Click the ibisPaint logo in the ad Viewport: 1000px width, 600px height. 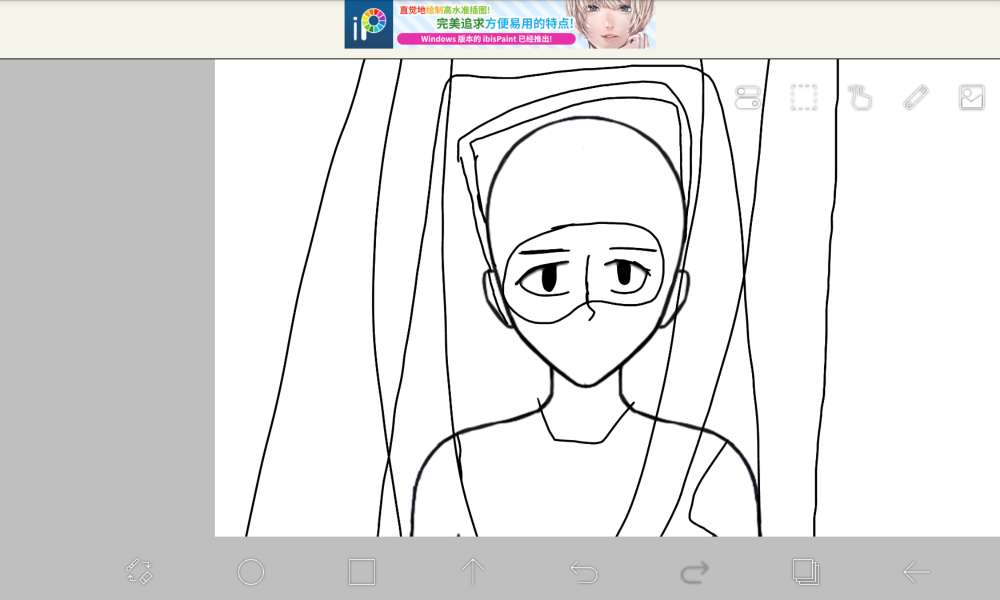point(369,24)
